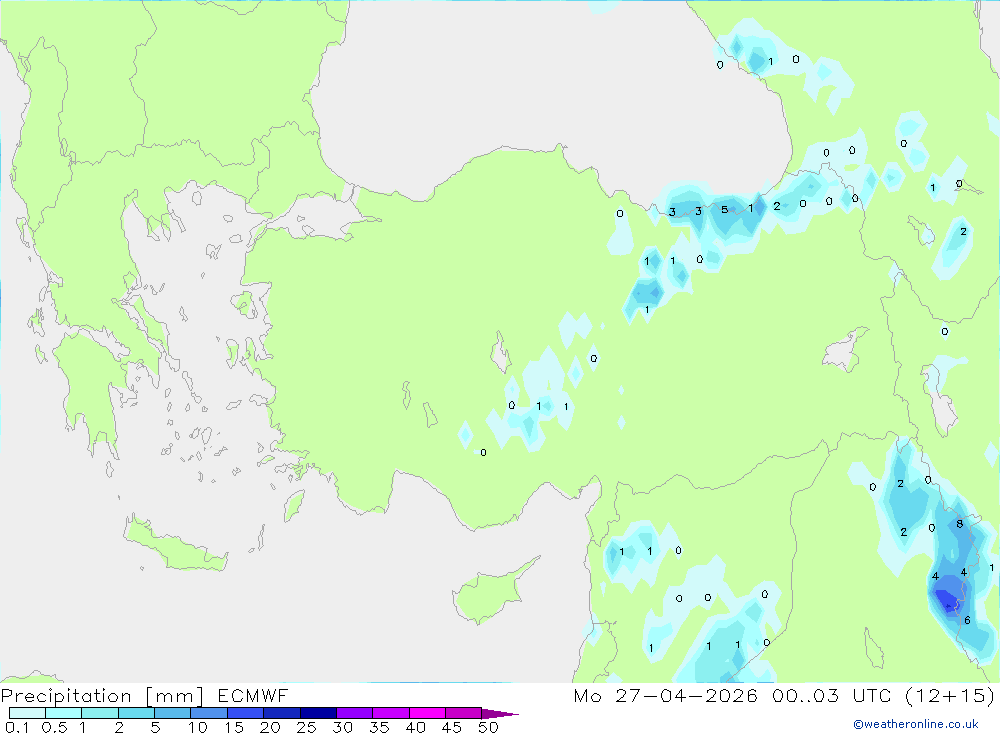Click the '45' legend scale label
Image resolution: width=1000 pixels, height=733 pixels.
(452, 727)
